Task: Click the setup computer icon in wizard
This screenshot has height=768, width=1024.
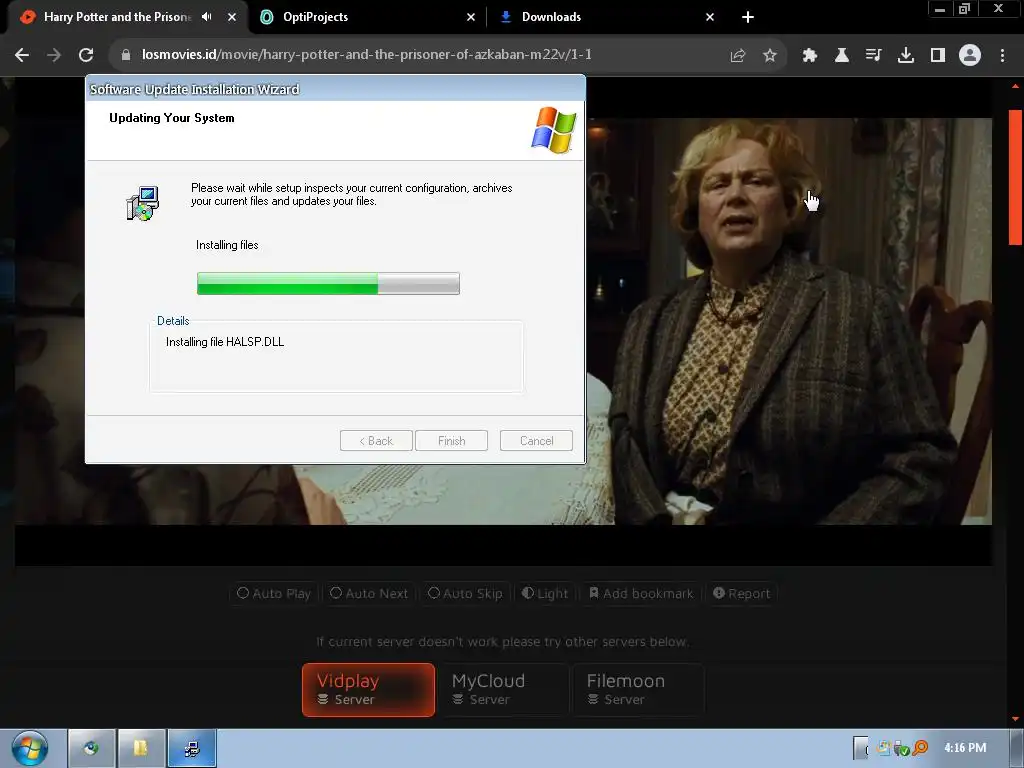Action: click(142, 203)
